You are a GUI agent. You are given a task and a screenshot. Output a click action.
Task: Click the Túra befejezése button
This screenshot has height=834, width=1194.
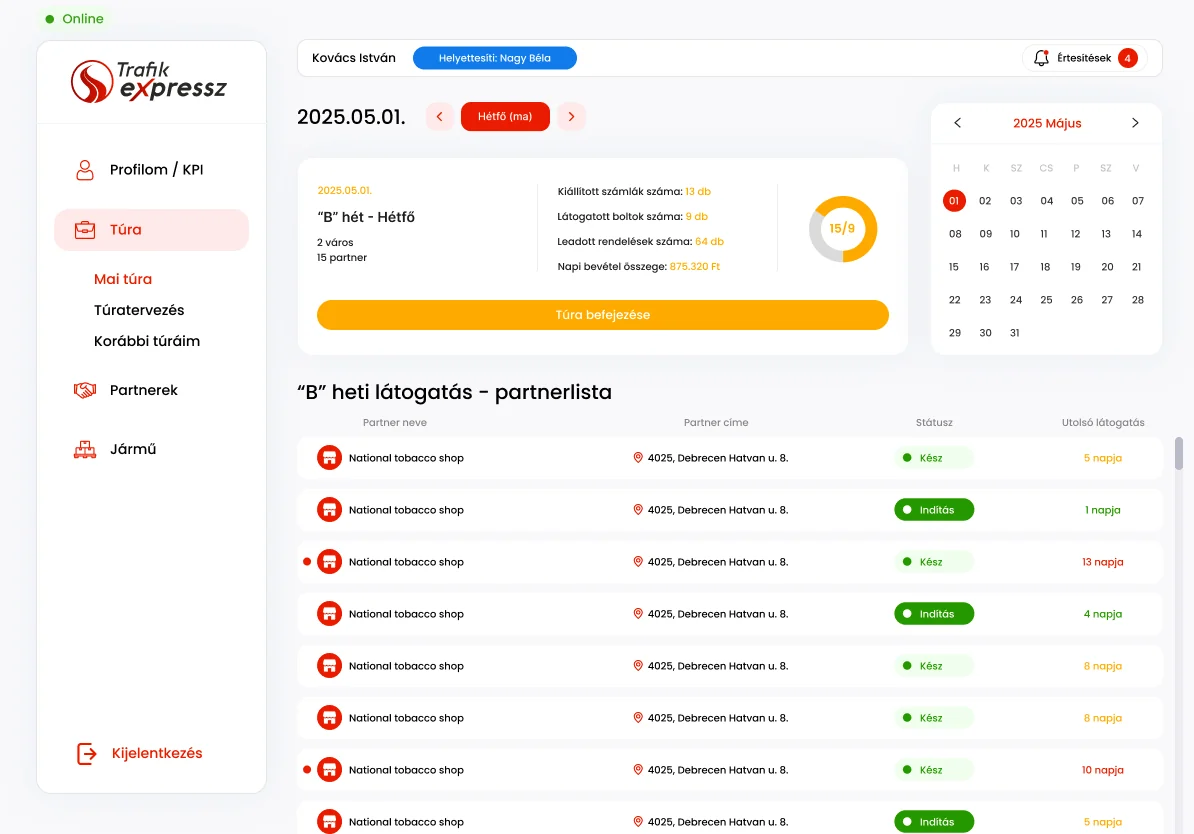602,315
